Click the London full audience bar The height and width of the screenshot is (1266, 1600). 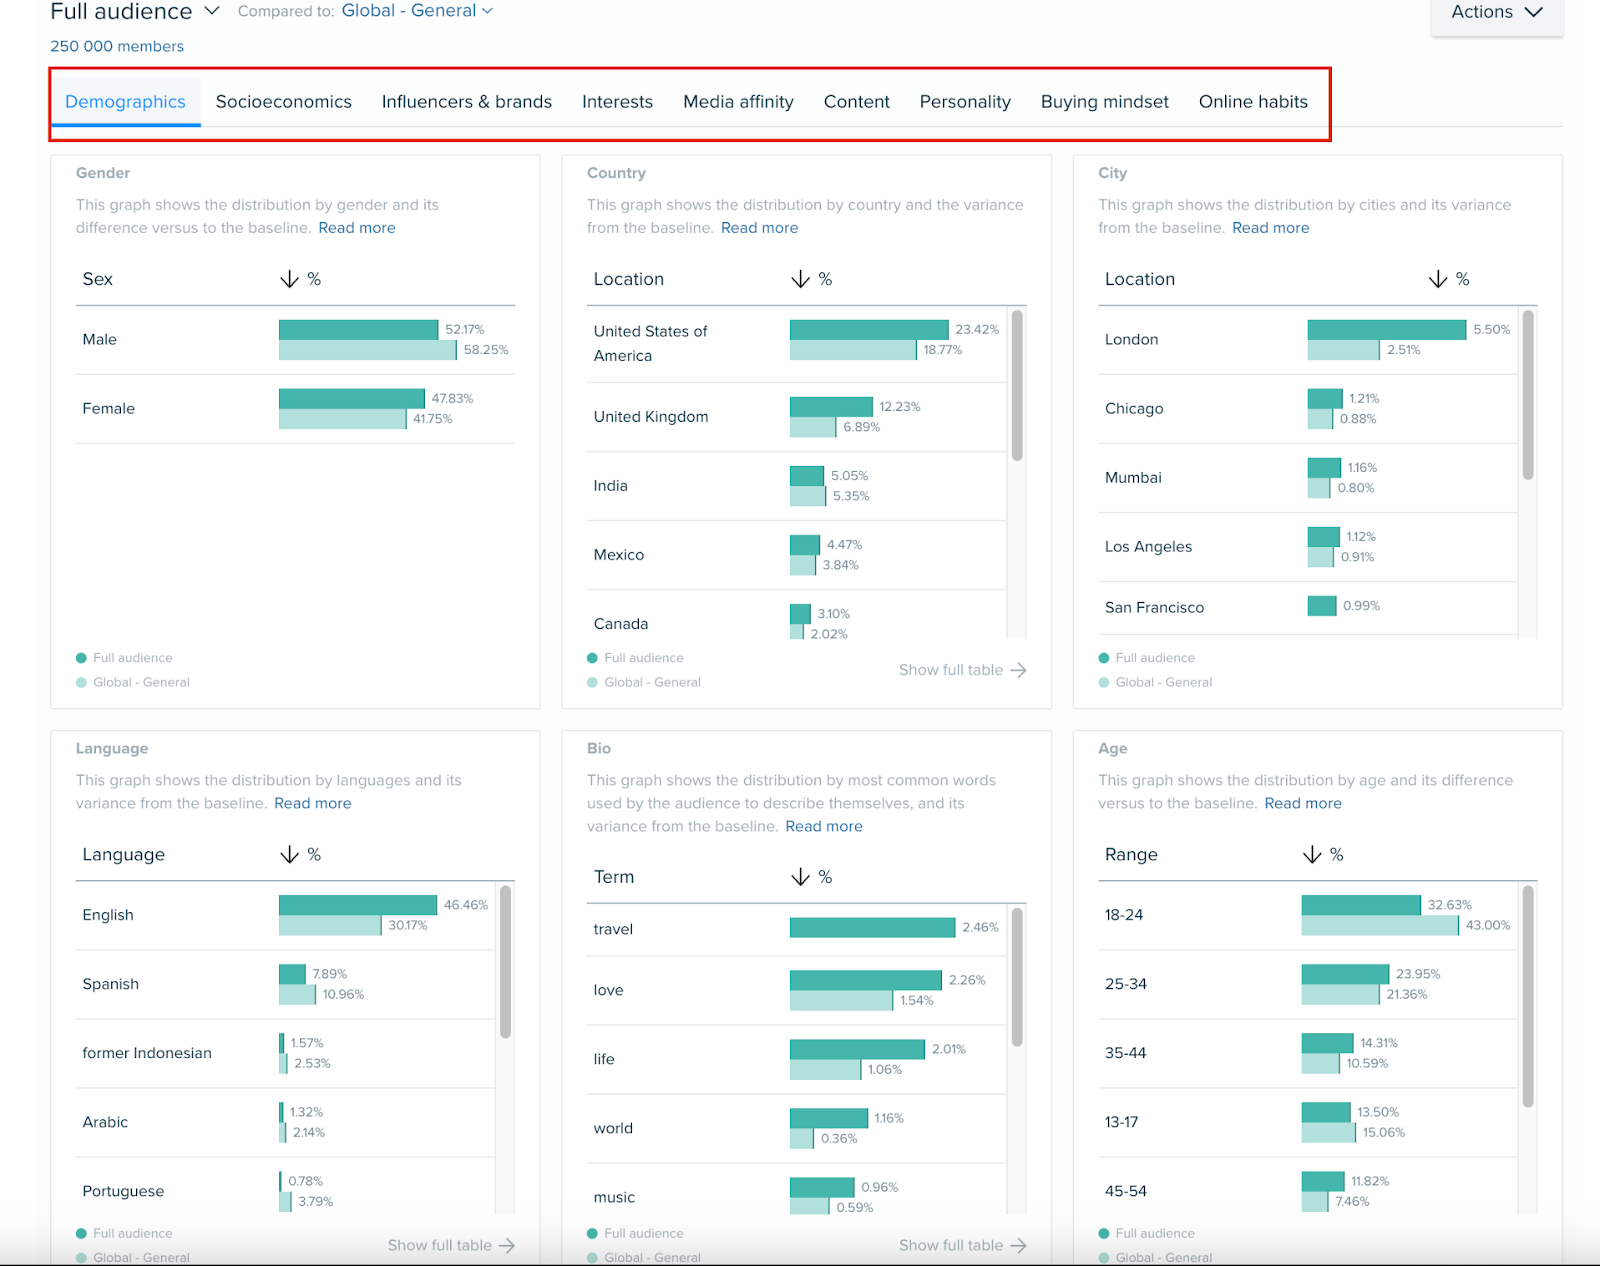click(x=1386, y=330)
